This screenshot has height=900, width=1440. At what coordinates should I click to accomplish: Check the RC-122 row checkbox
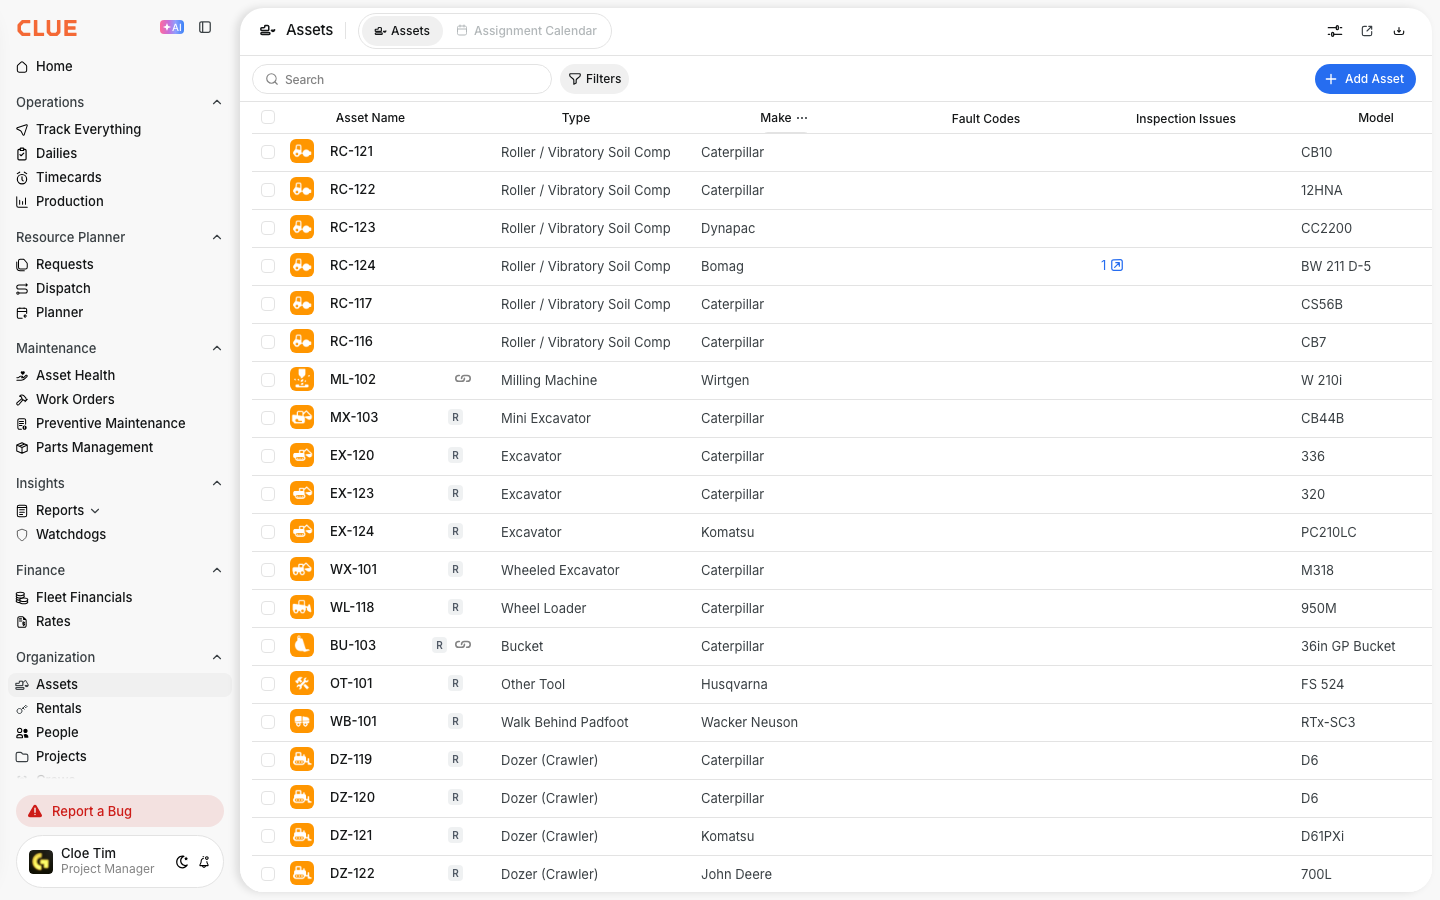[268, 190]
